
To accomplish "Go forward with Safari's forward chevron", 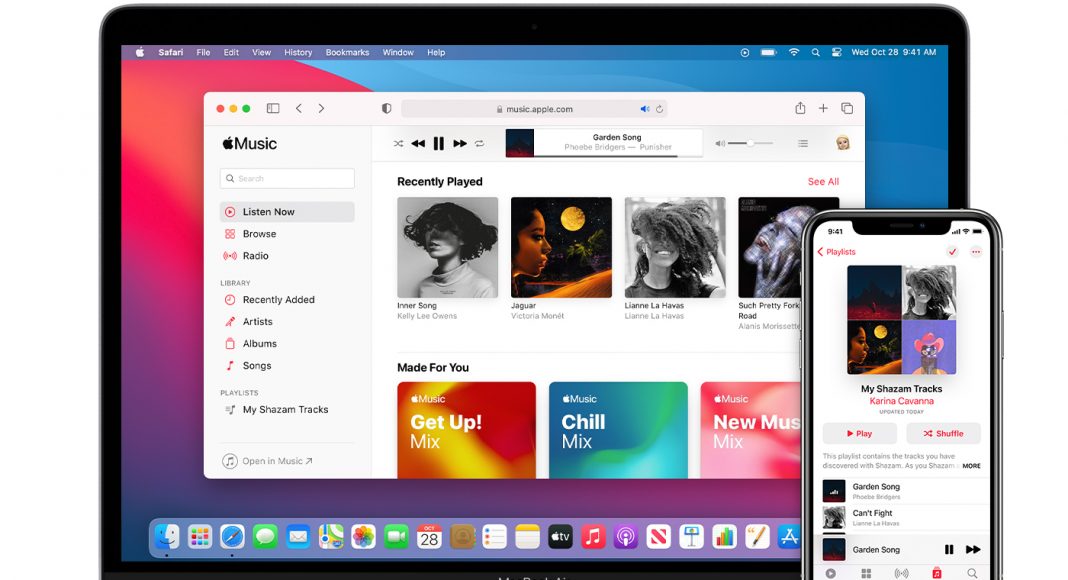I will (x=321, y=108).
